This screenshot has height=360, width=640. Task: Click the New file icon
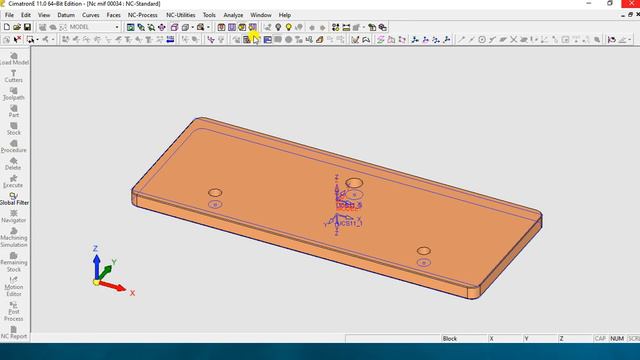7,27
